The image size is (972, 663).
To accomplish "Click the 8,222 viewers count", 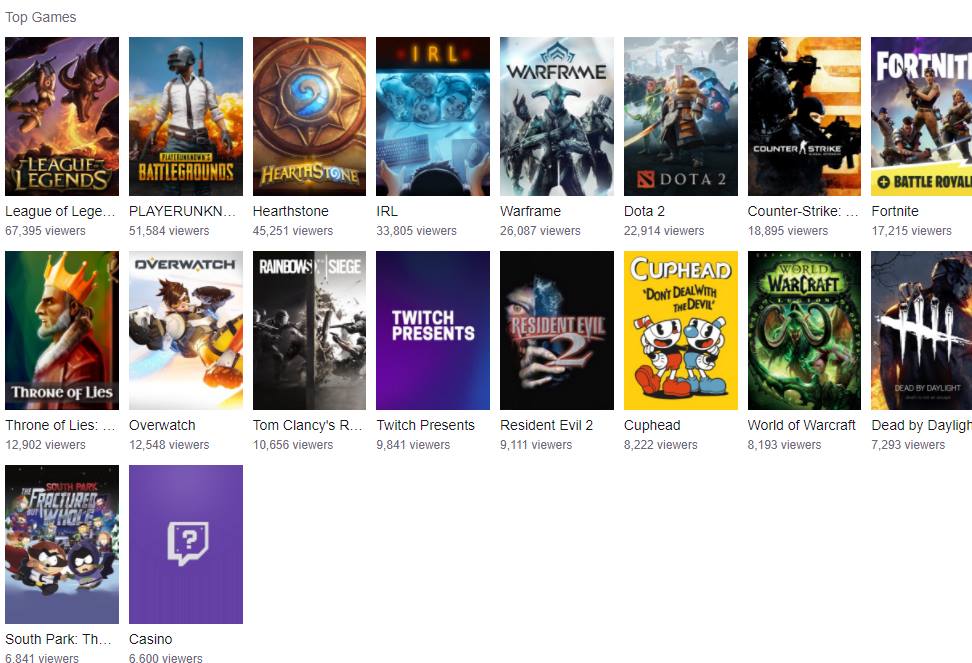I will coord(661,445).
